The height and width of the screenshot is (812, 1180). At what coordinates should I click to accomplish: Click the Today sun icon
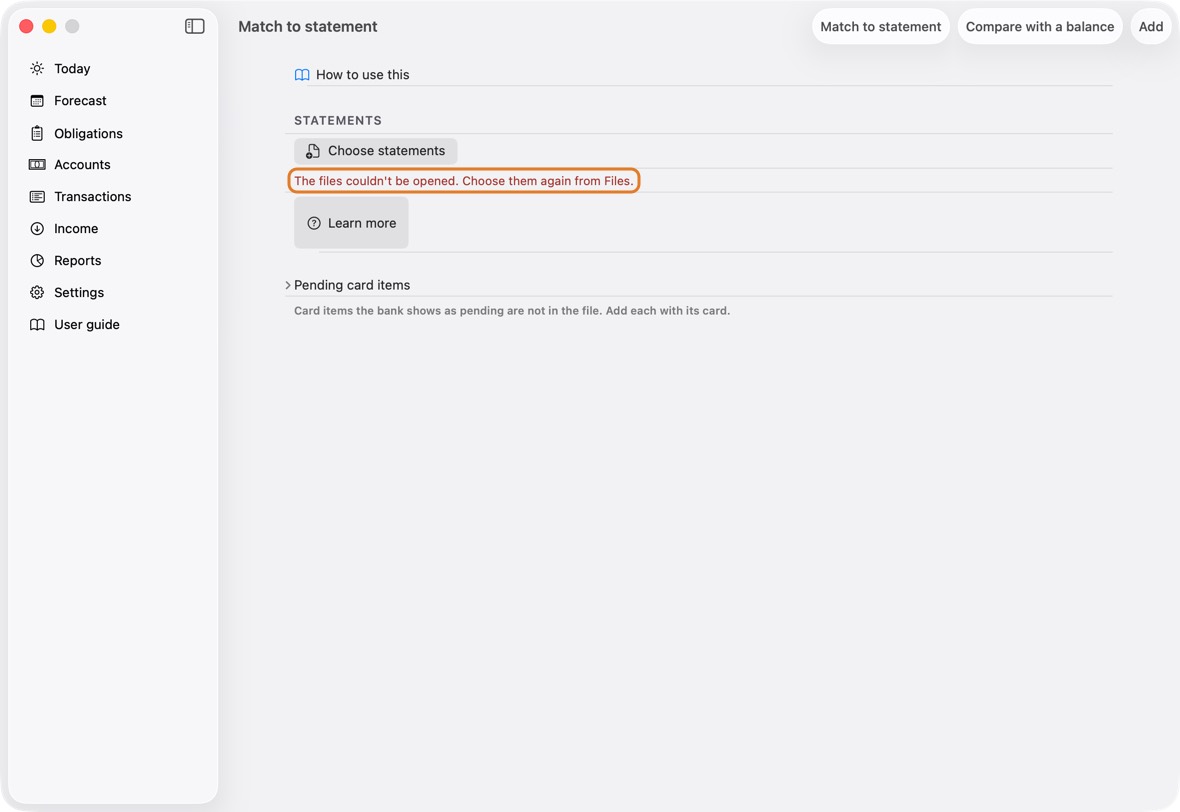[37, 68]
